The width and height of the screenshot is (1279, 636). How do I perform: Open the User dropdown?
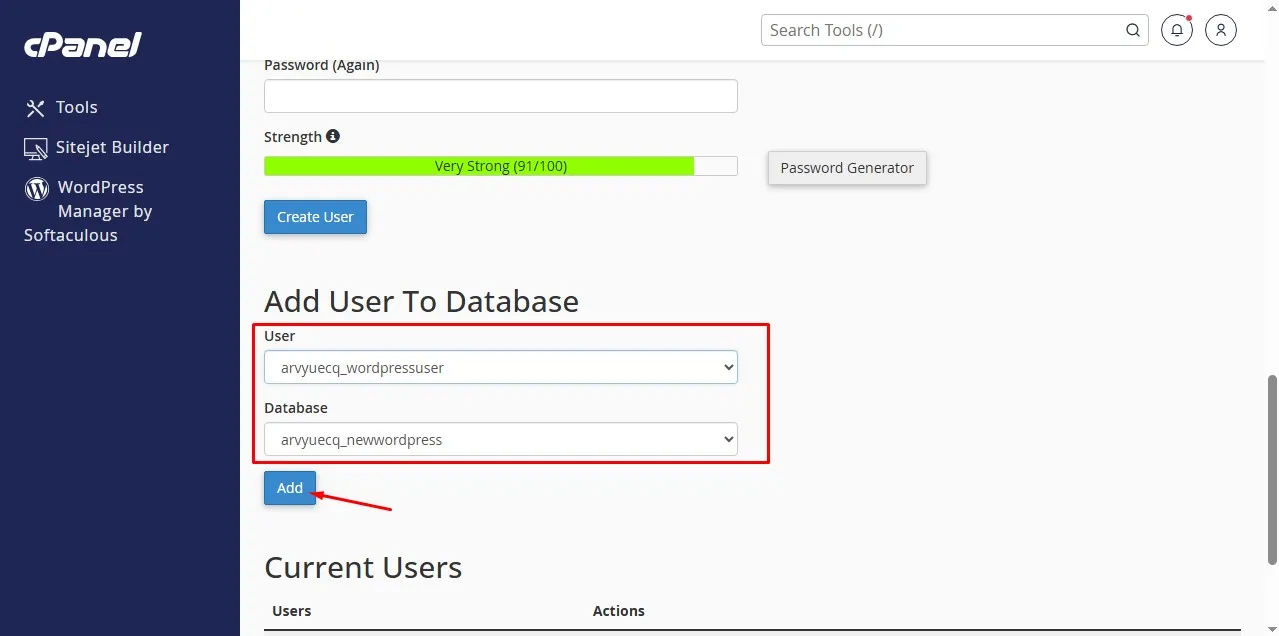coord(499,367)
